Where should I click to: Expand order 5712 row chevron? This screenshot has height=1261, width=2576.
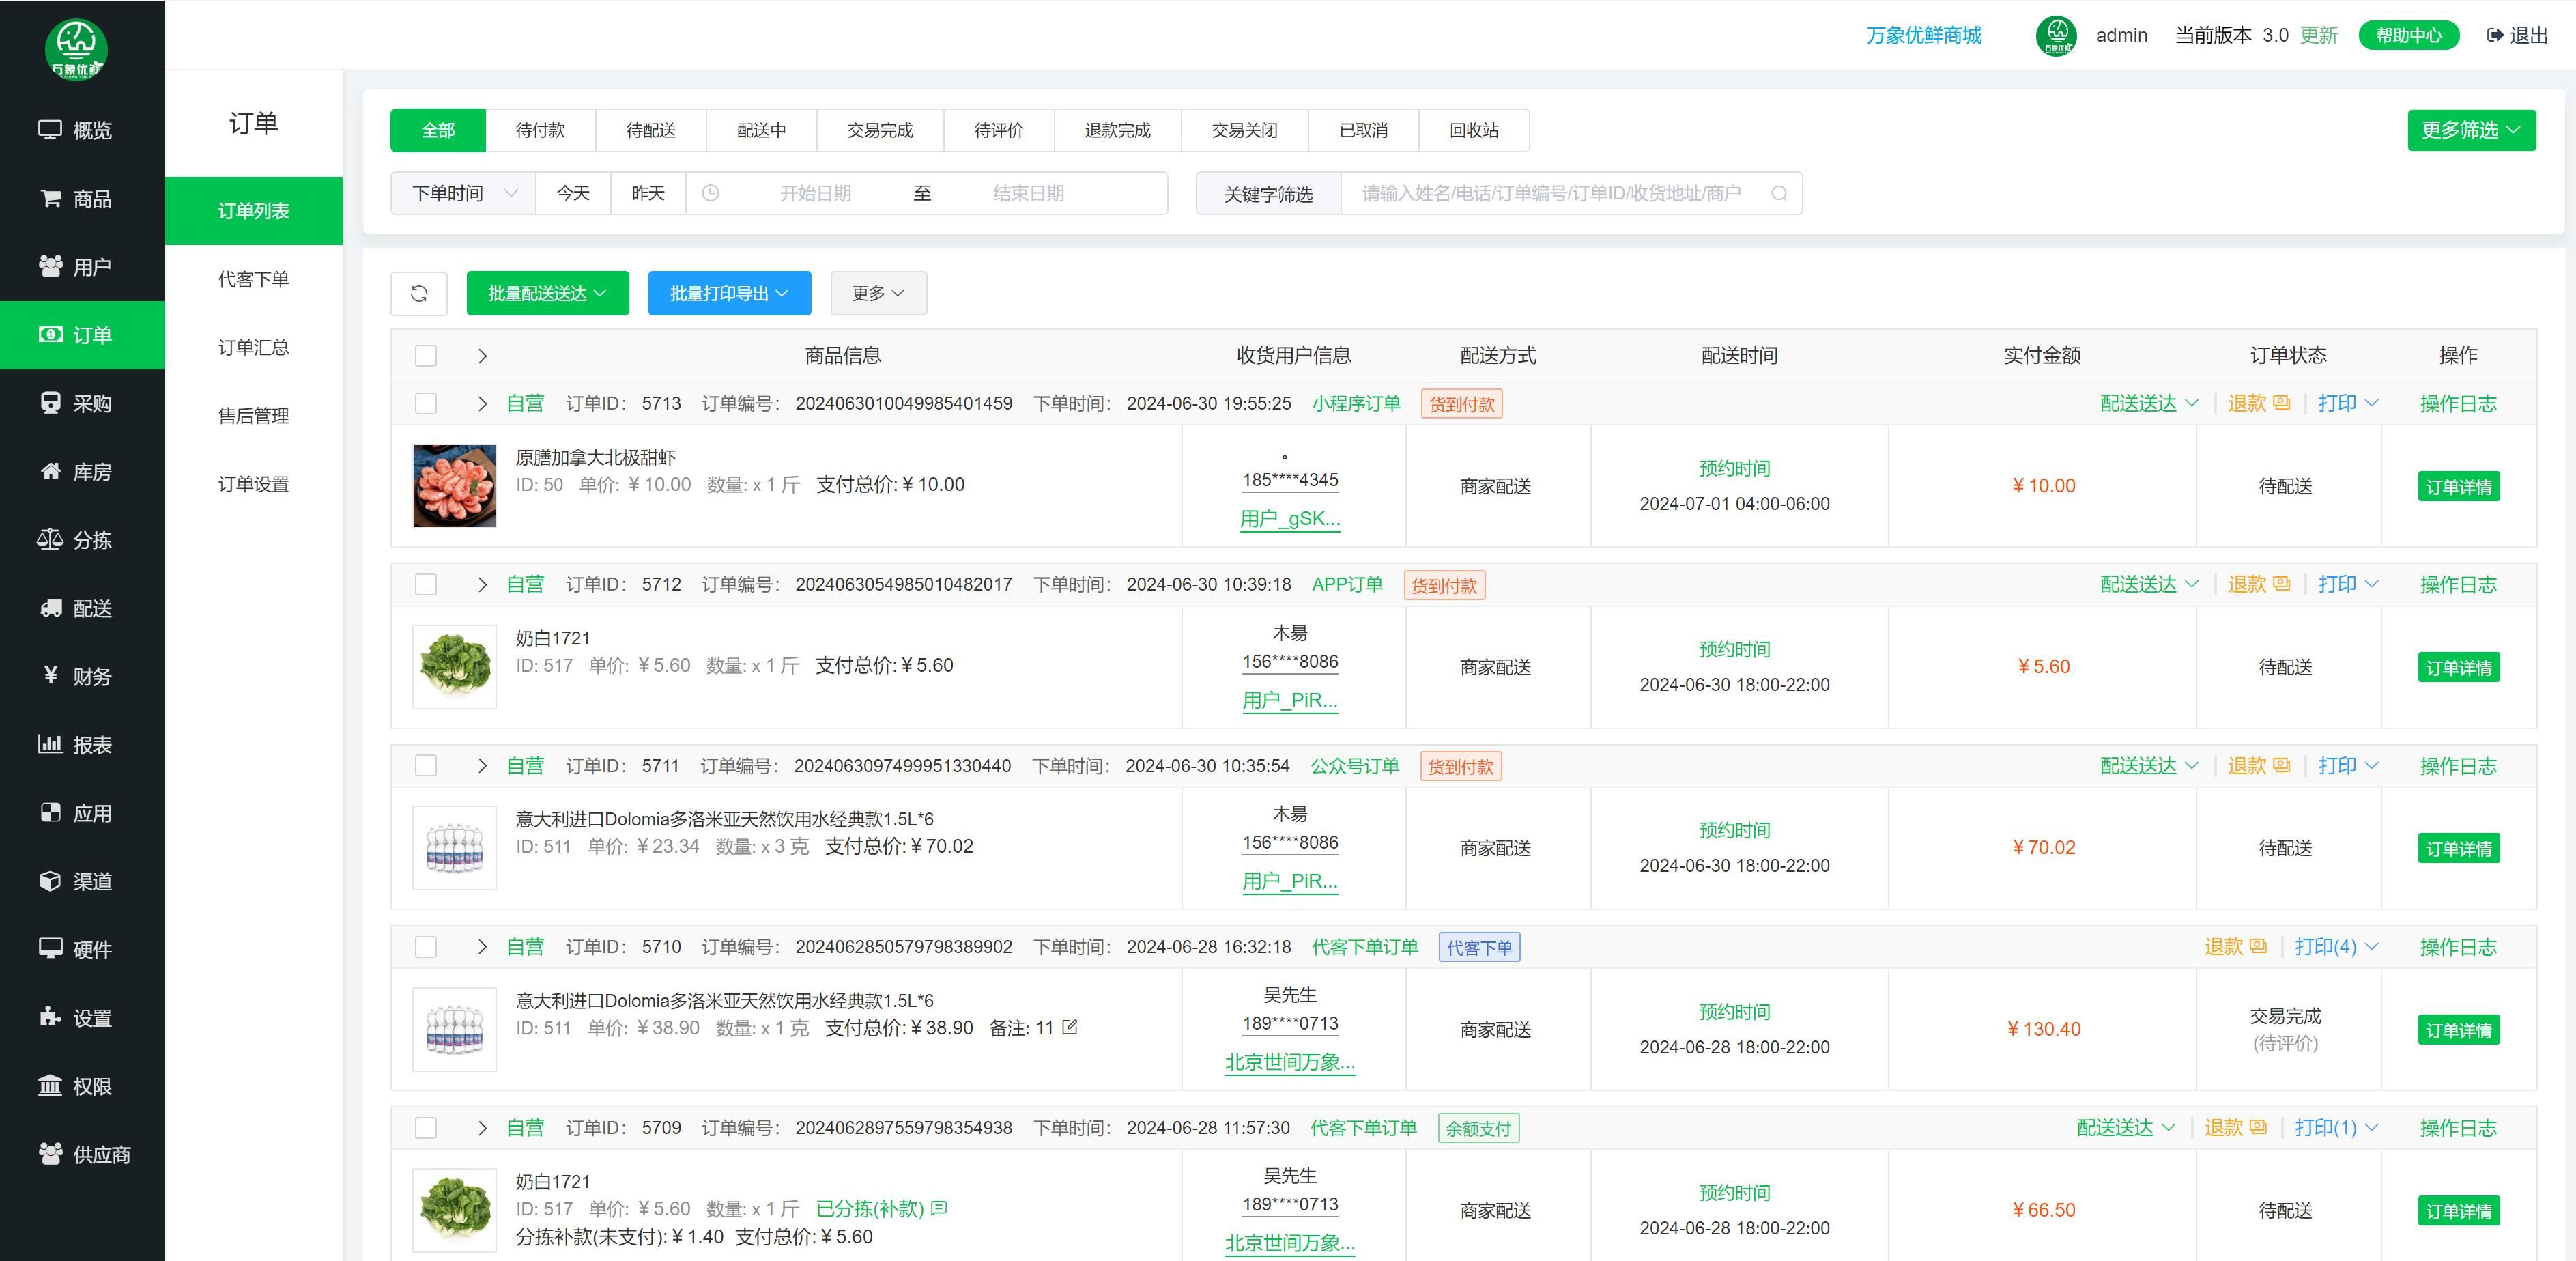(x=482, y=585)
